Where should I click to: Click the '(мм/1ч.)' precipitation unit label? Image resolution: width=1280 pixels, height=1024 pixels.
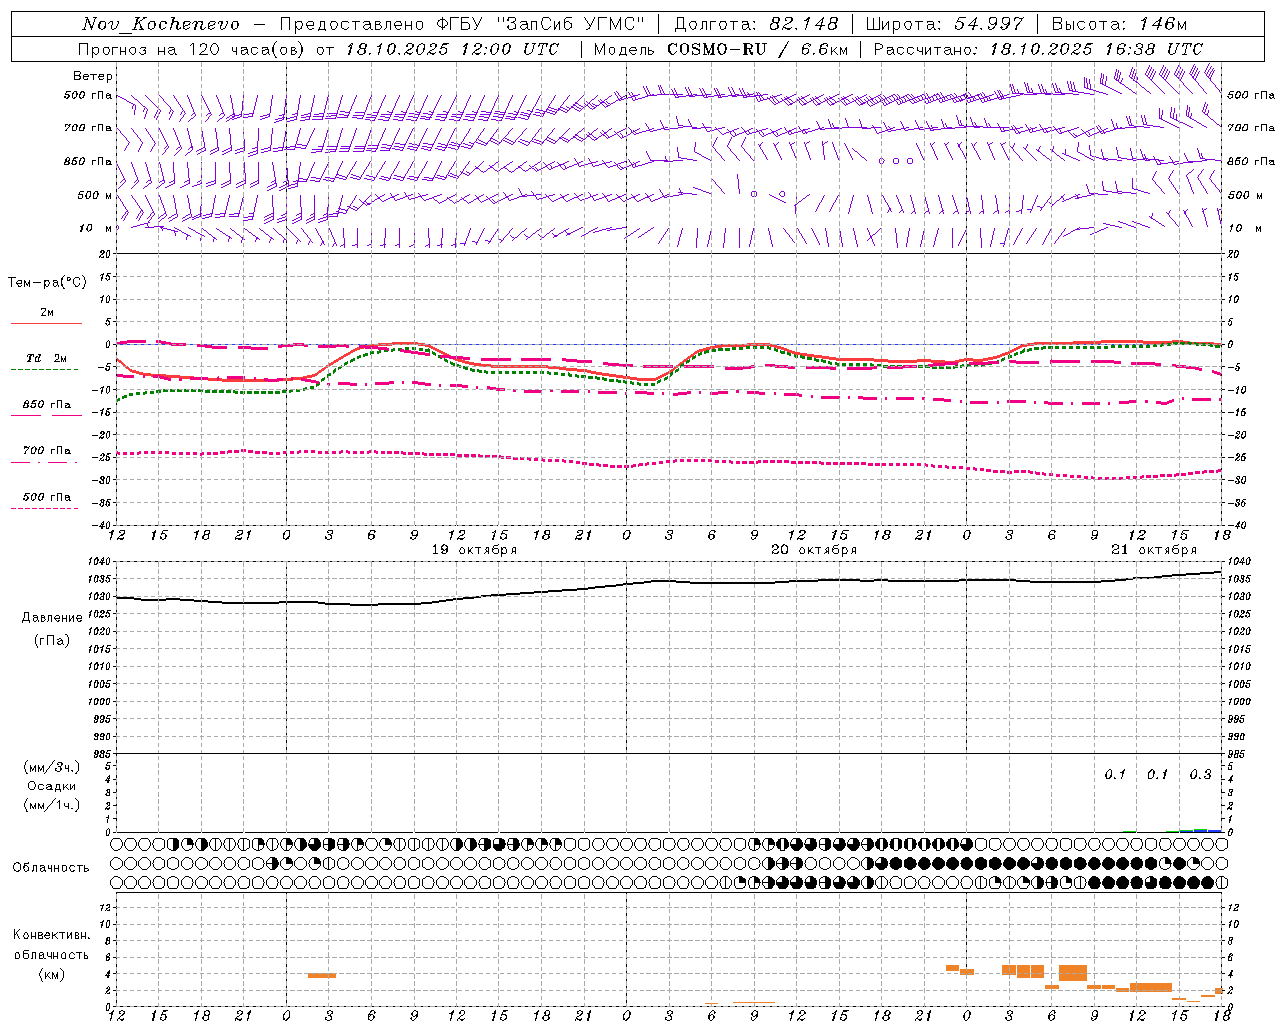pos(52,806)
